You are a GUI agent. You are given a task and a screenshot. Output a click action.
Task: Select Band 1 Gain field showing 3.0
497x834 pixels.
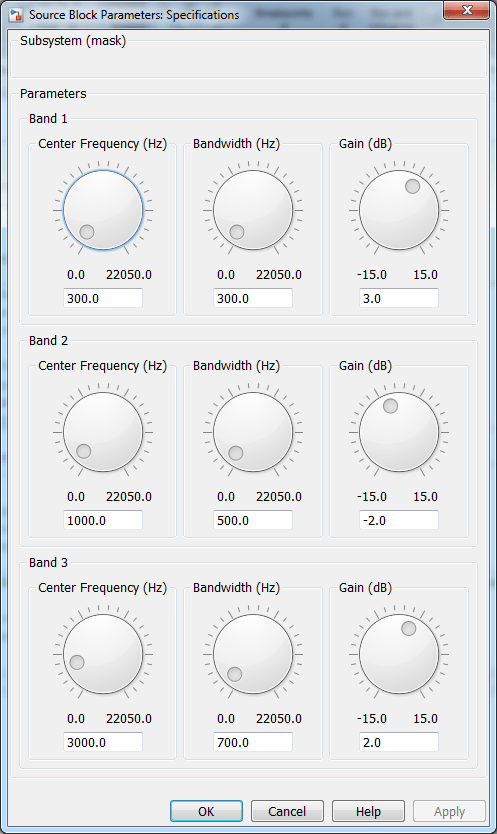(399, 298)
